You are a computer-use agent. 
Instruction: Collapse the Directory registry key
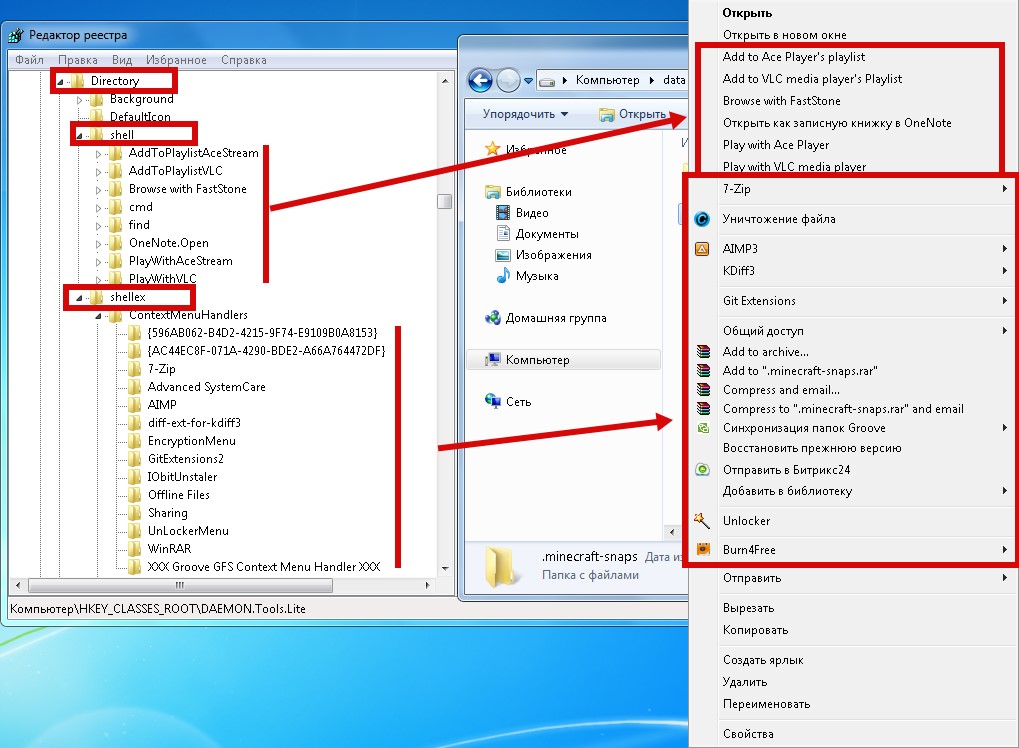pos(61,81)
